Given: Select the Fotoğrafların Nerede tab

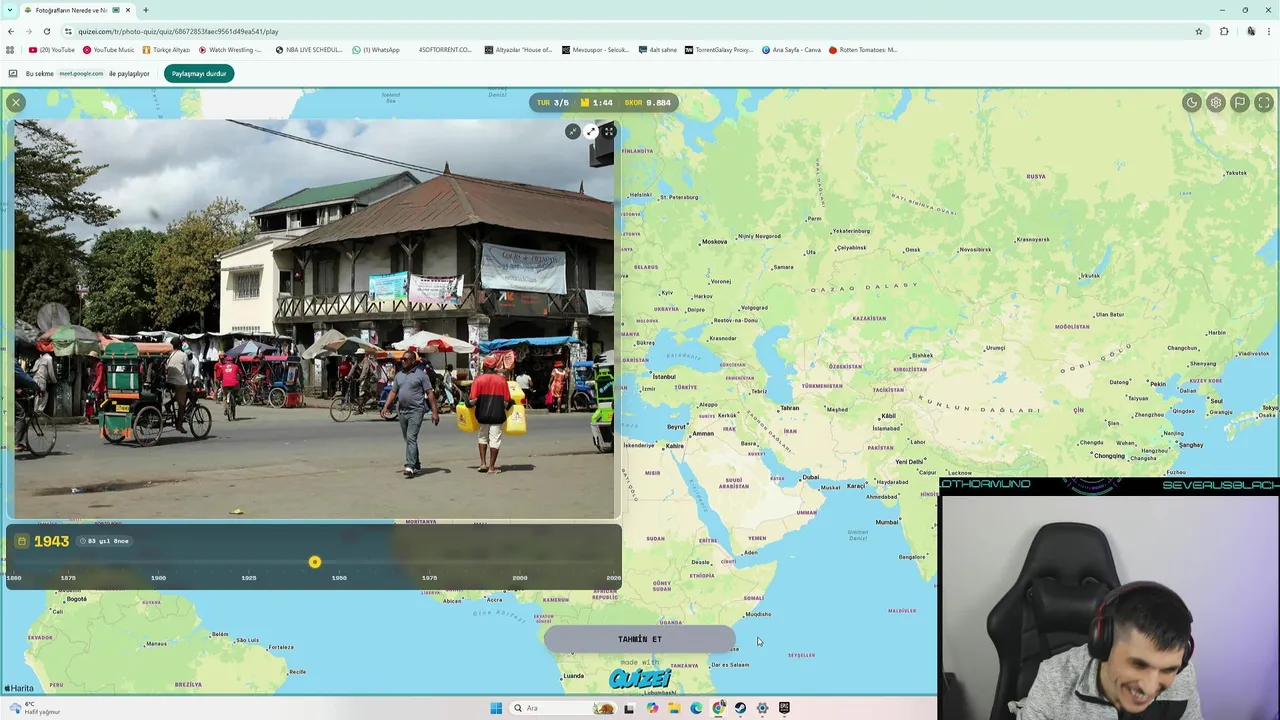Looking at the screenshot, I should point(70,10).
